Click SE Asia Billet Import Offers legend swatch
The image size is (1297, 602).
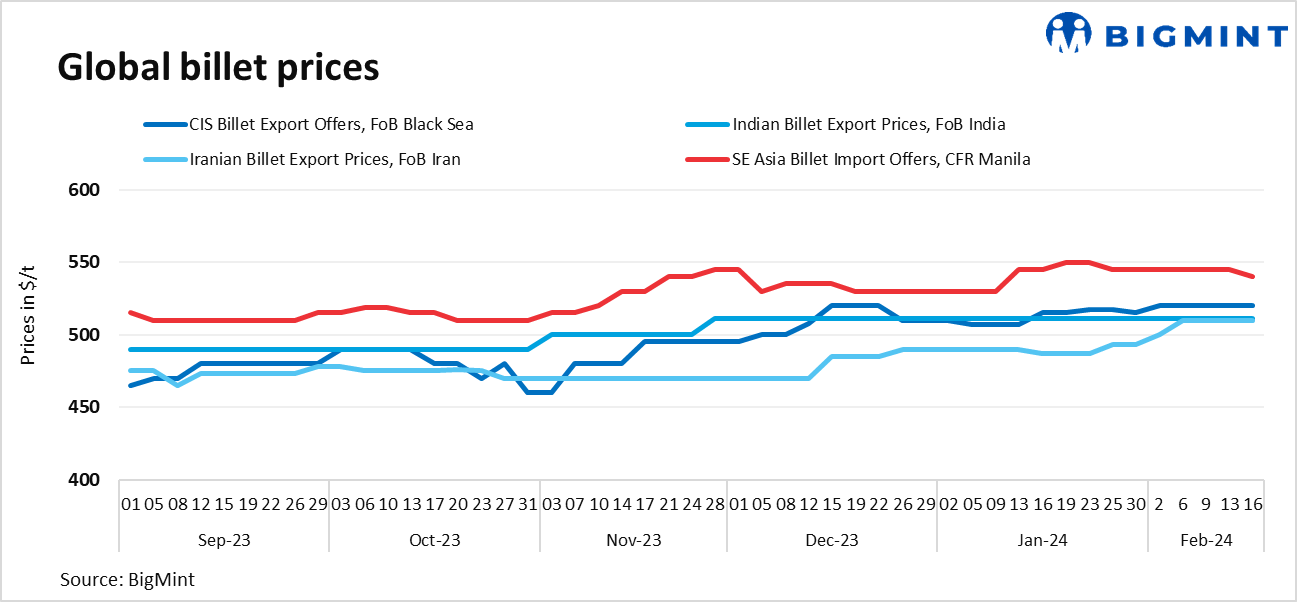point(706,159)
